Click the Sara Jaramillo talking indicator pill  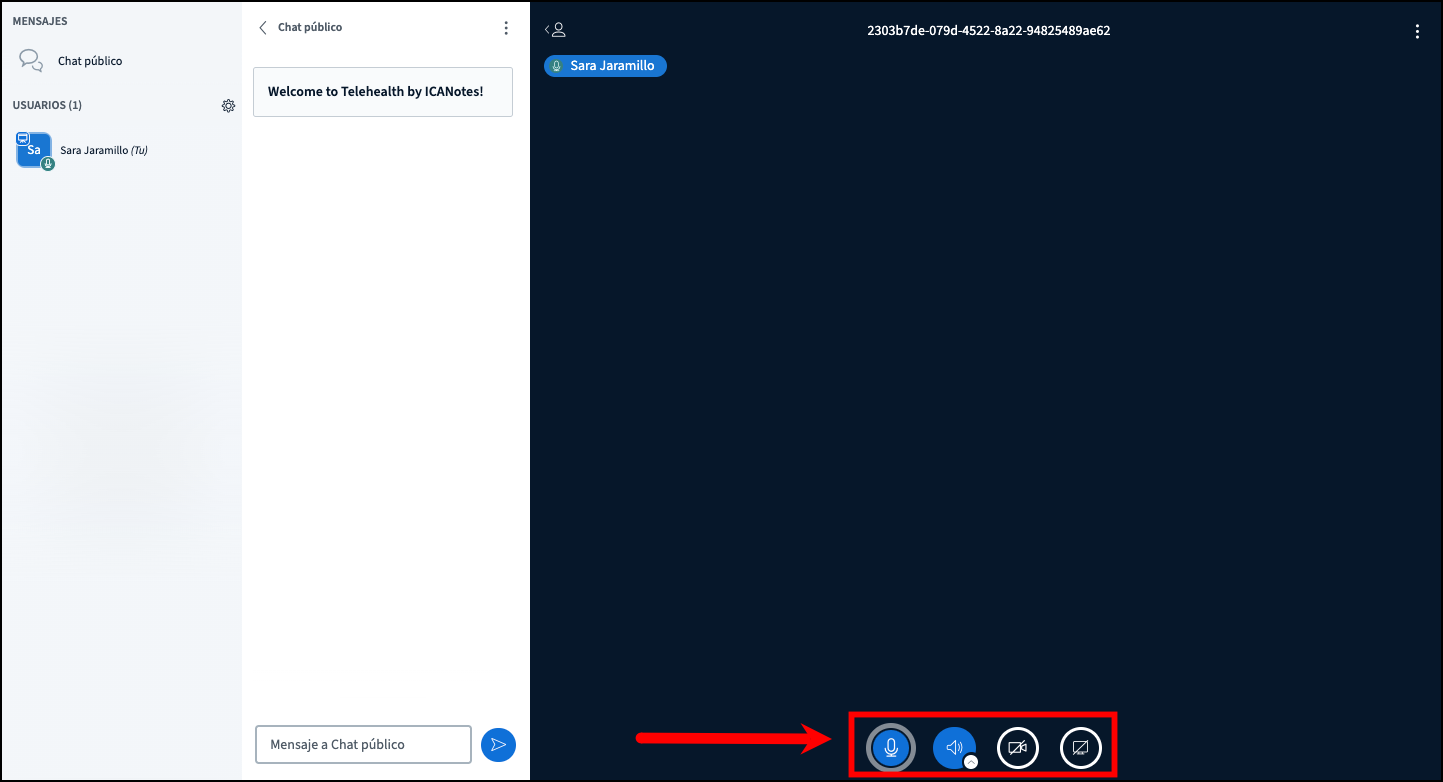605,66
